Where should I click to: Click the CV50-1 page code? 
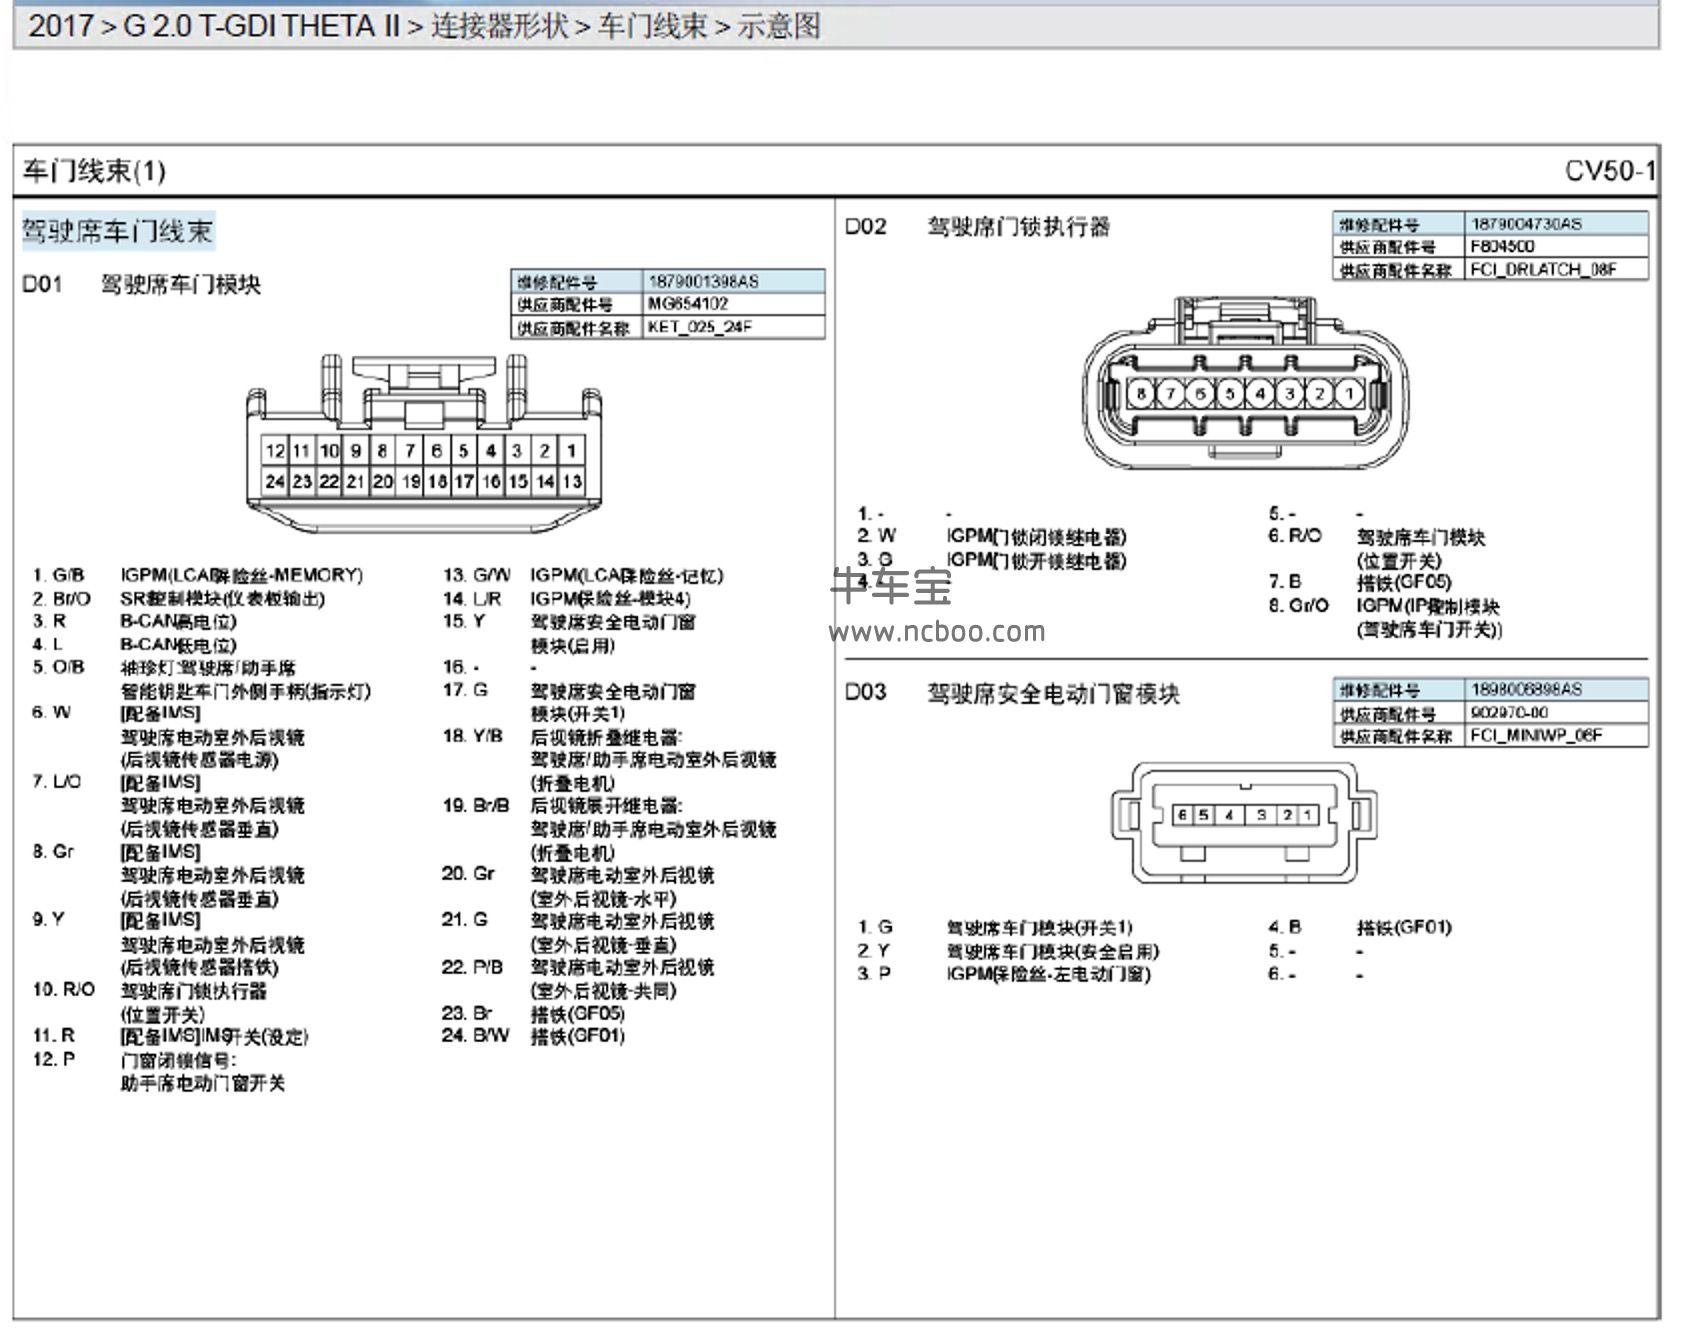[1609, 170]
